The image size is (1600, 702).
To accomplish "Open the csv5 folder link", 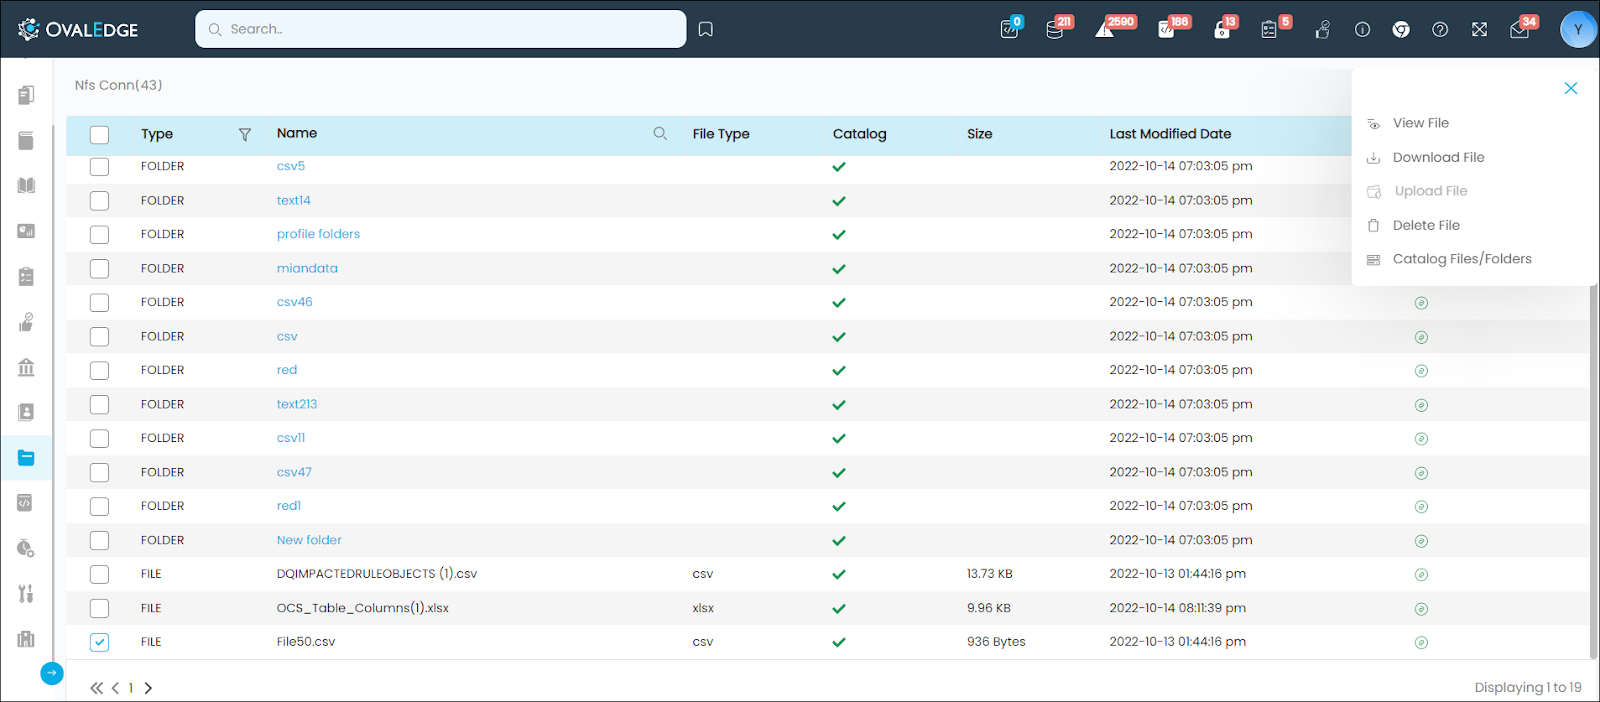I will (291, 166).
